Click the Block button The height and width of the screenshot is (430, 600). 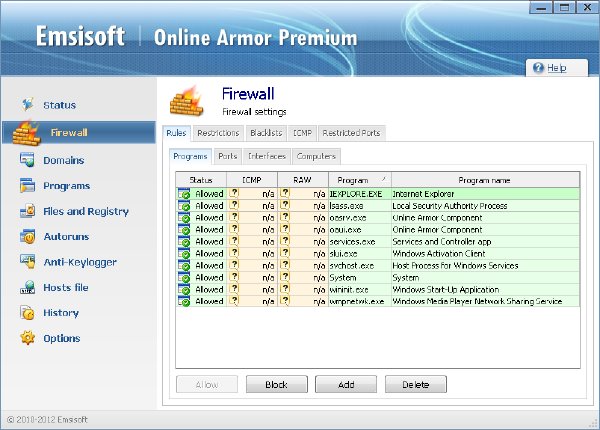tap(277, 384)
